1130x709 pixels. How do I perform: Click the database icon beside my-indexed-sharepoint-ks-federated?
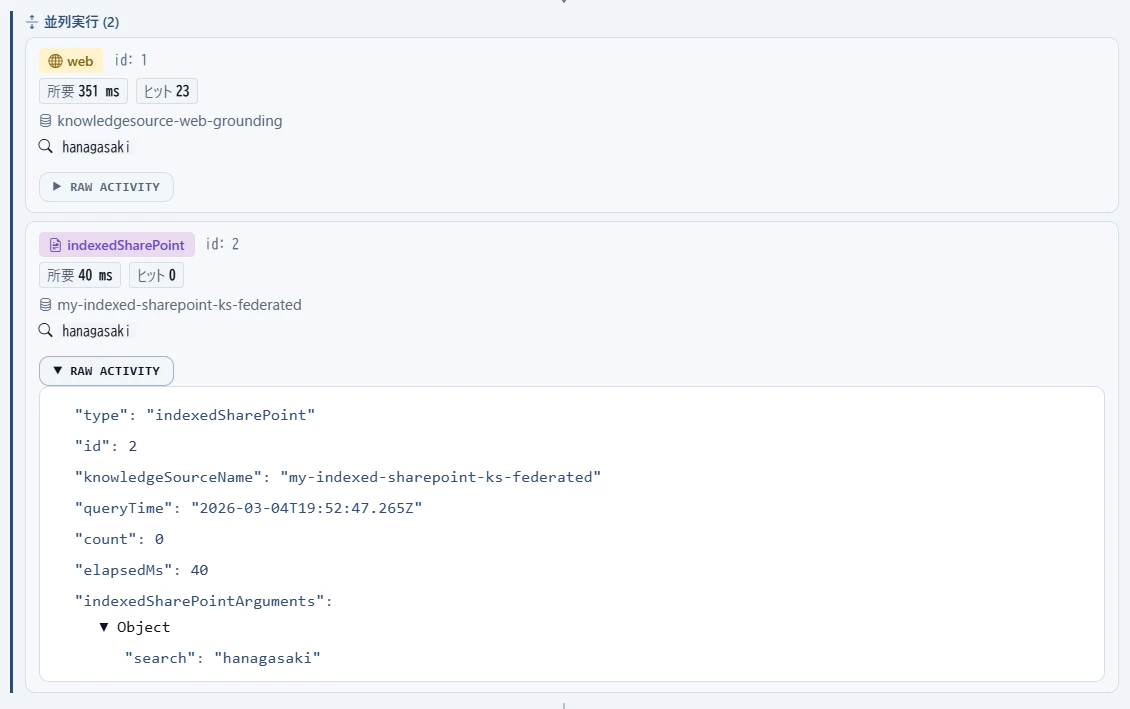coord(45,305)
